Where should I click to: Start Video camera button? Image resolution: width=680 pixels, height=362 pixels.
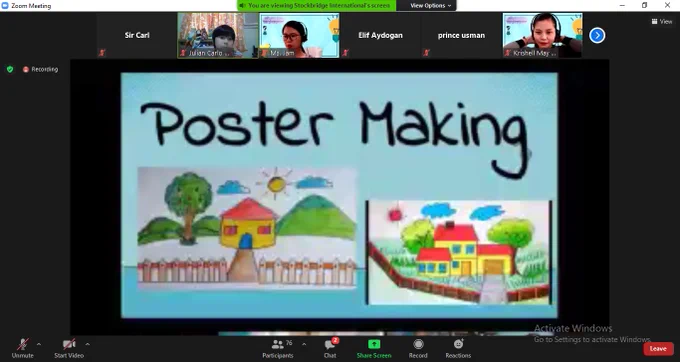[69, 348]
